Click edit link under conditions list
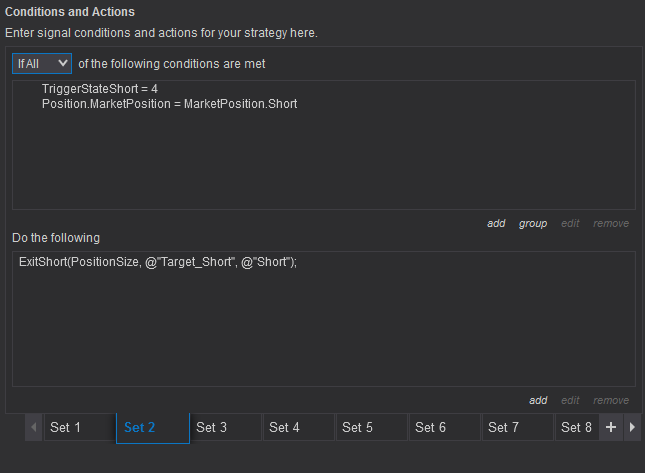The width and height of the screenshot is (645, 473). pos(570,223)
